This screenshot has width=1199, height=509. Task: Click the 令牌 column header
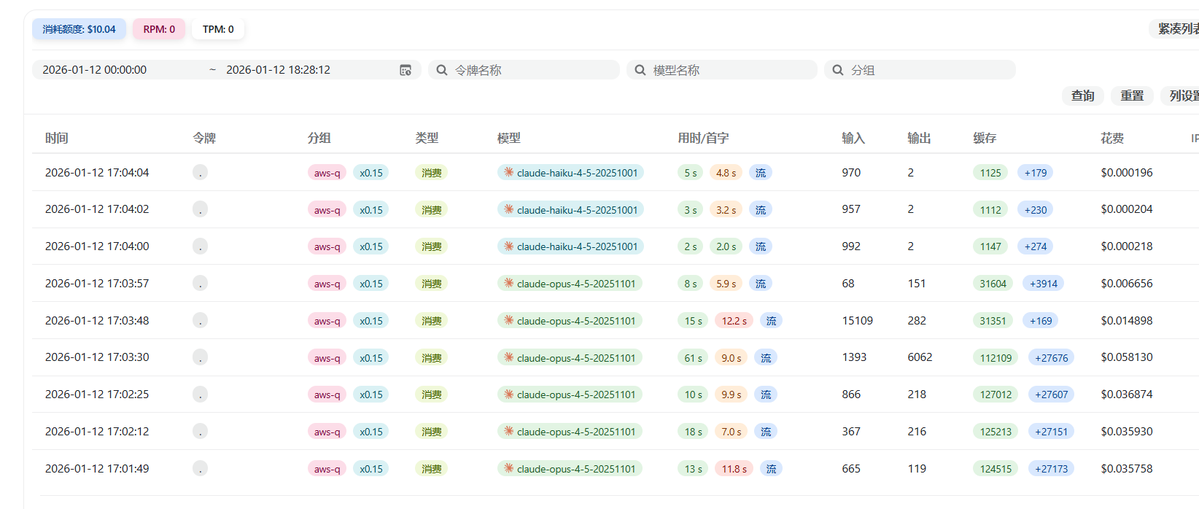205,139
